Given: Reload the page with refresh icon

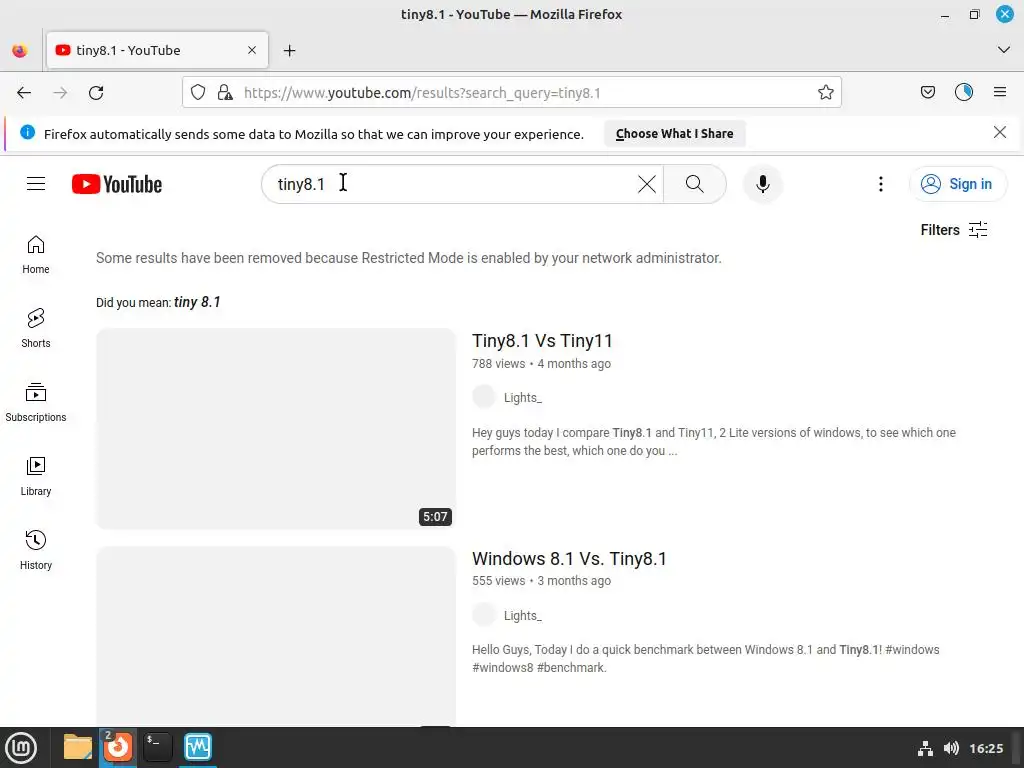Looking at the screenshot, I should [x=96, y=93].
